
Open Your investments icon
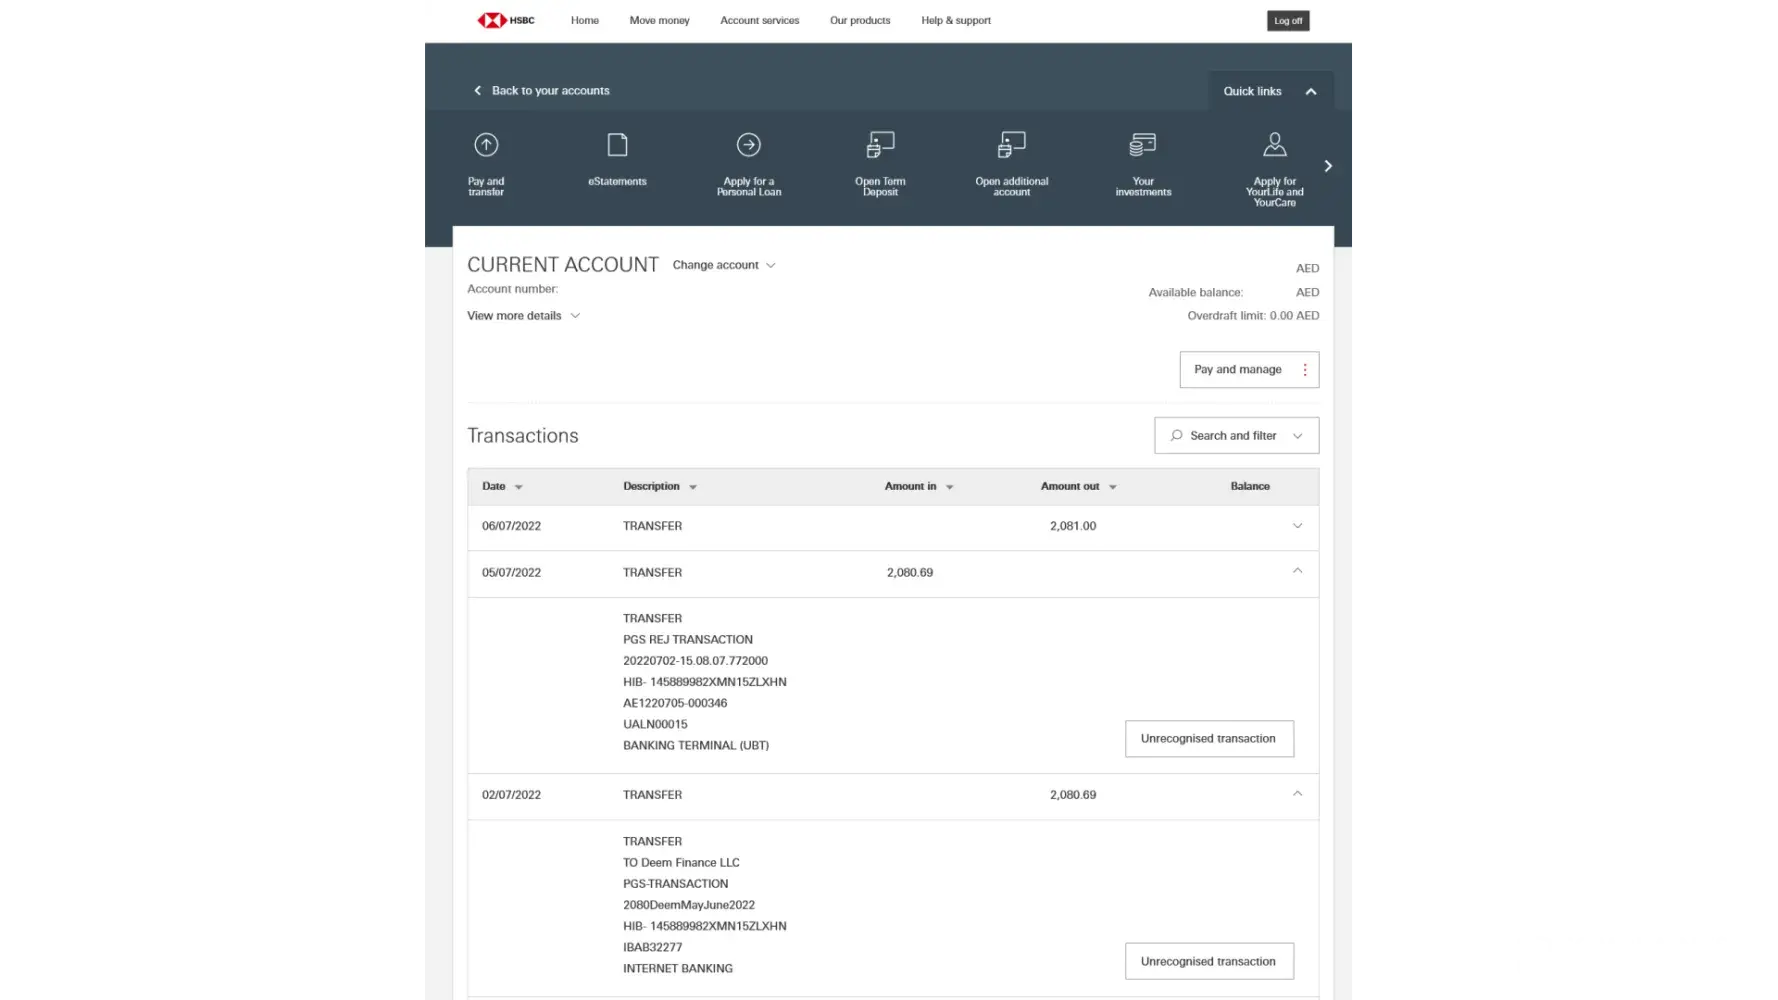coord(1142,146)
